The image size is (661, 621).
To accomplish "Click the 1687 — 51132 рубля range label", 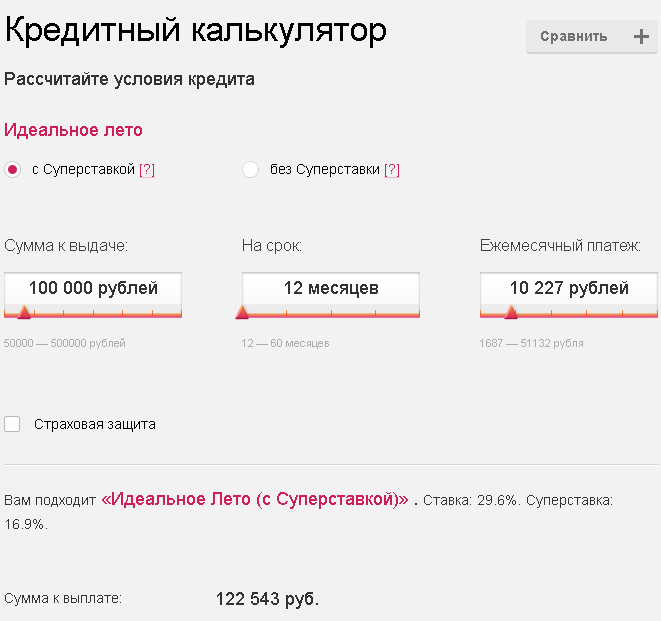I will [x=531, y=344].
